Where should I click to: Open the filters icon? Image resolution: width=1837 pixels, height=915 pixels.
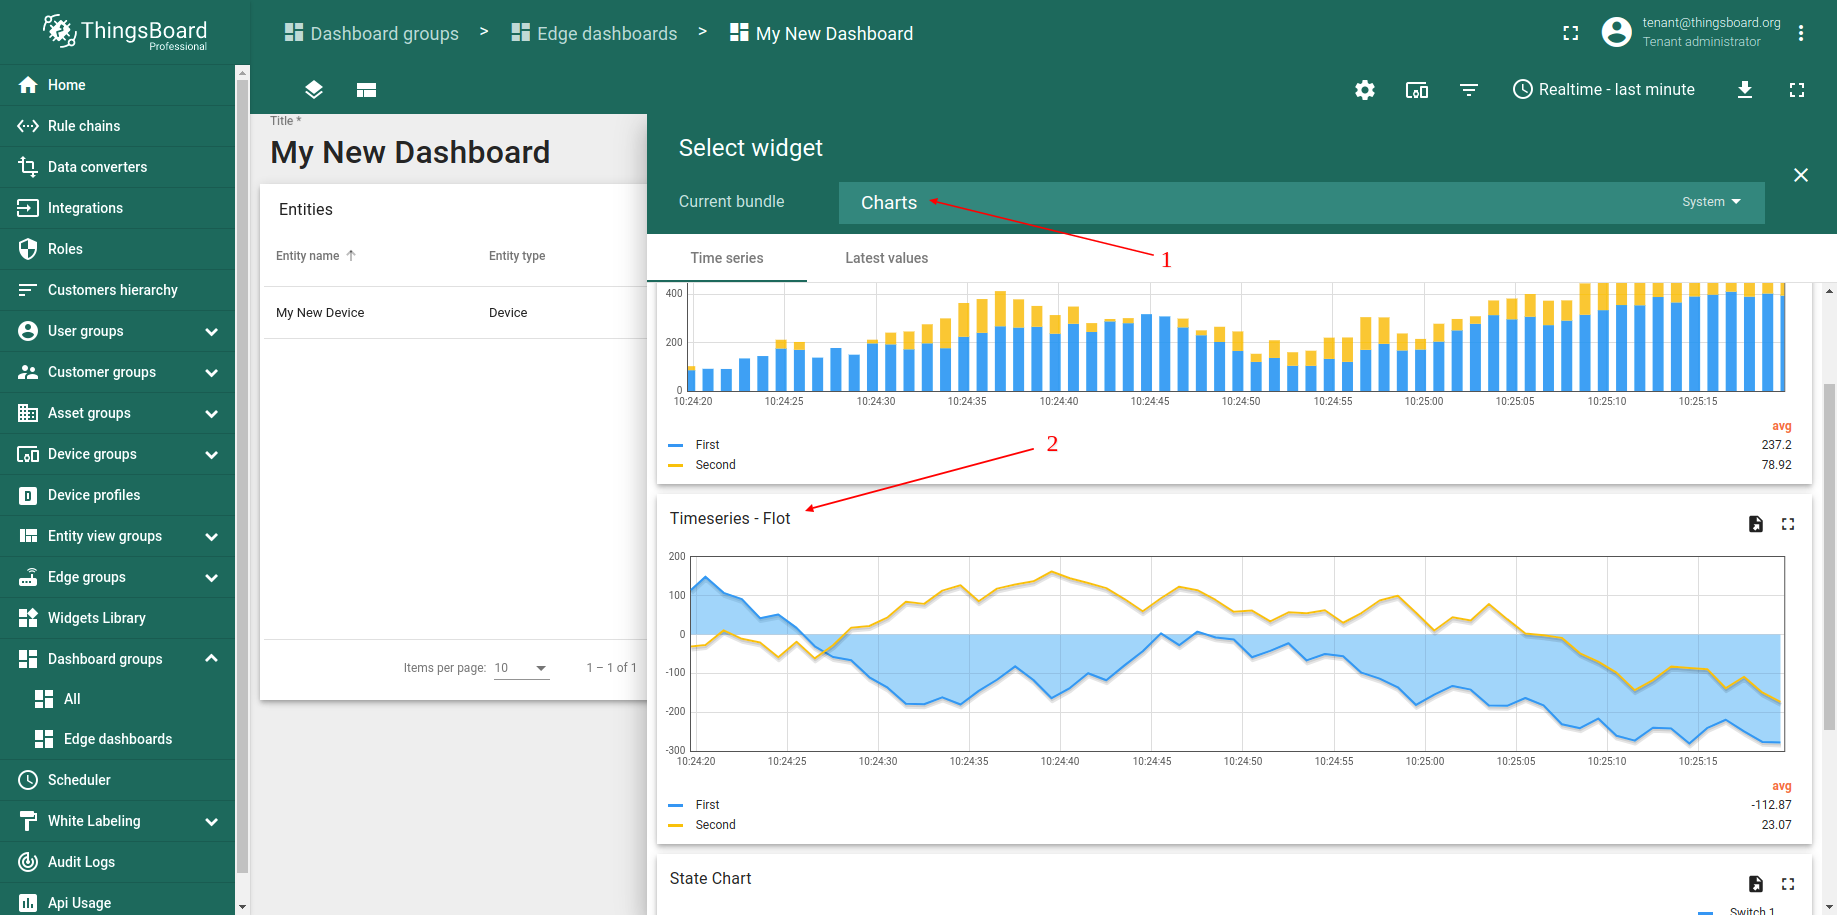[1469, 90]
